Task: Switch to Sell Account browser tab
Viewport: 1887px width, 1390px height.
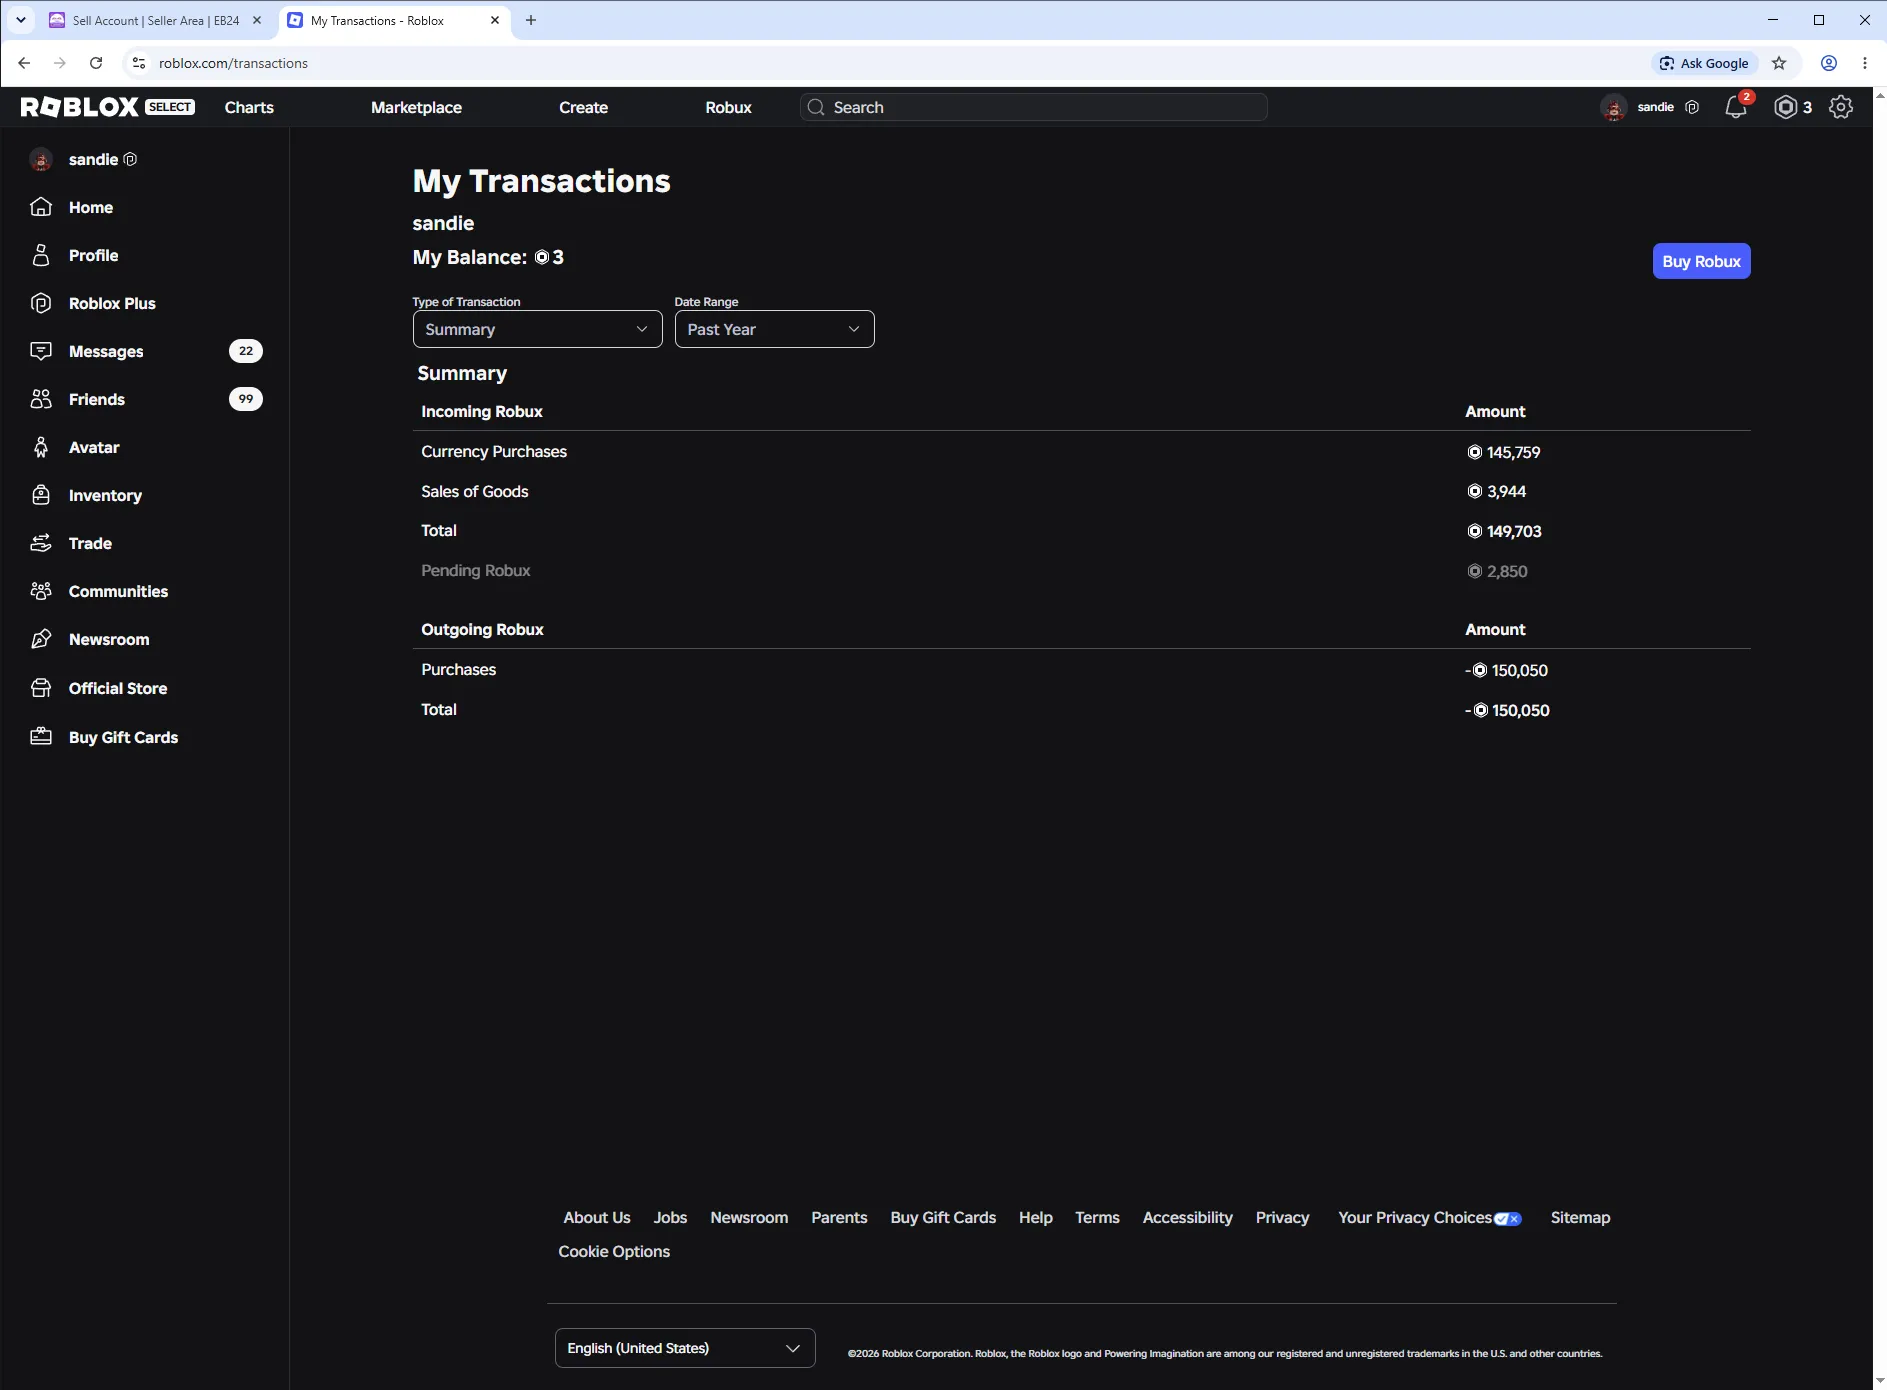Action: [x=155, y=20]
